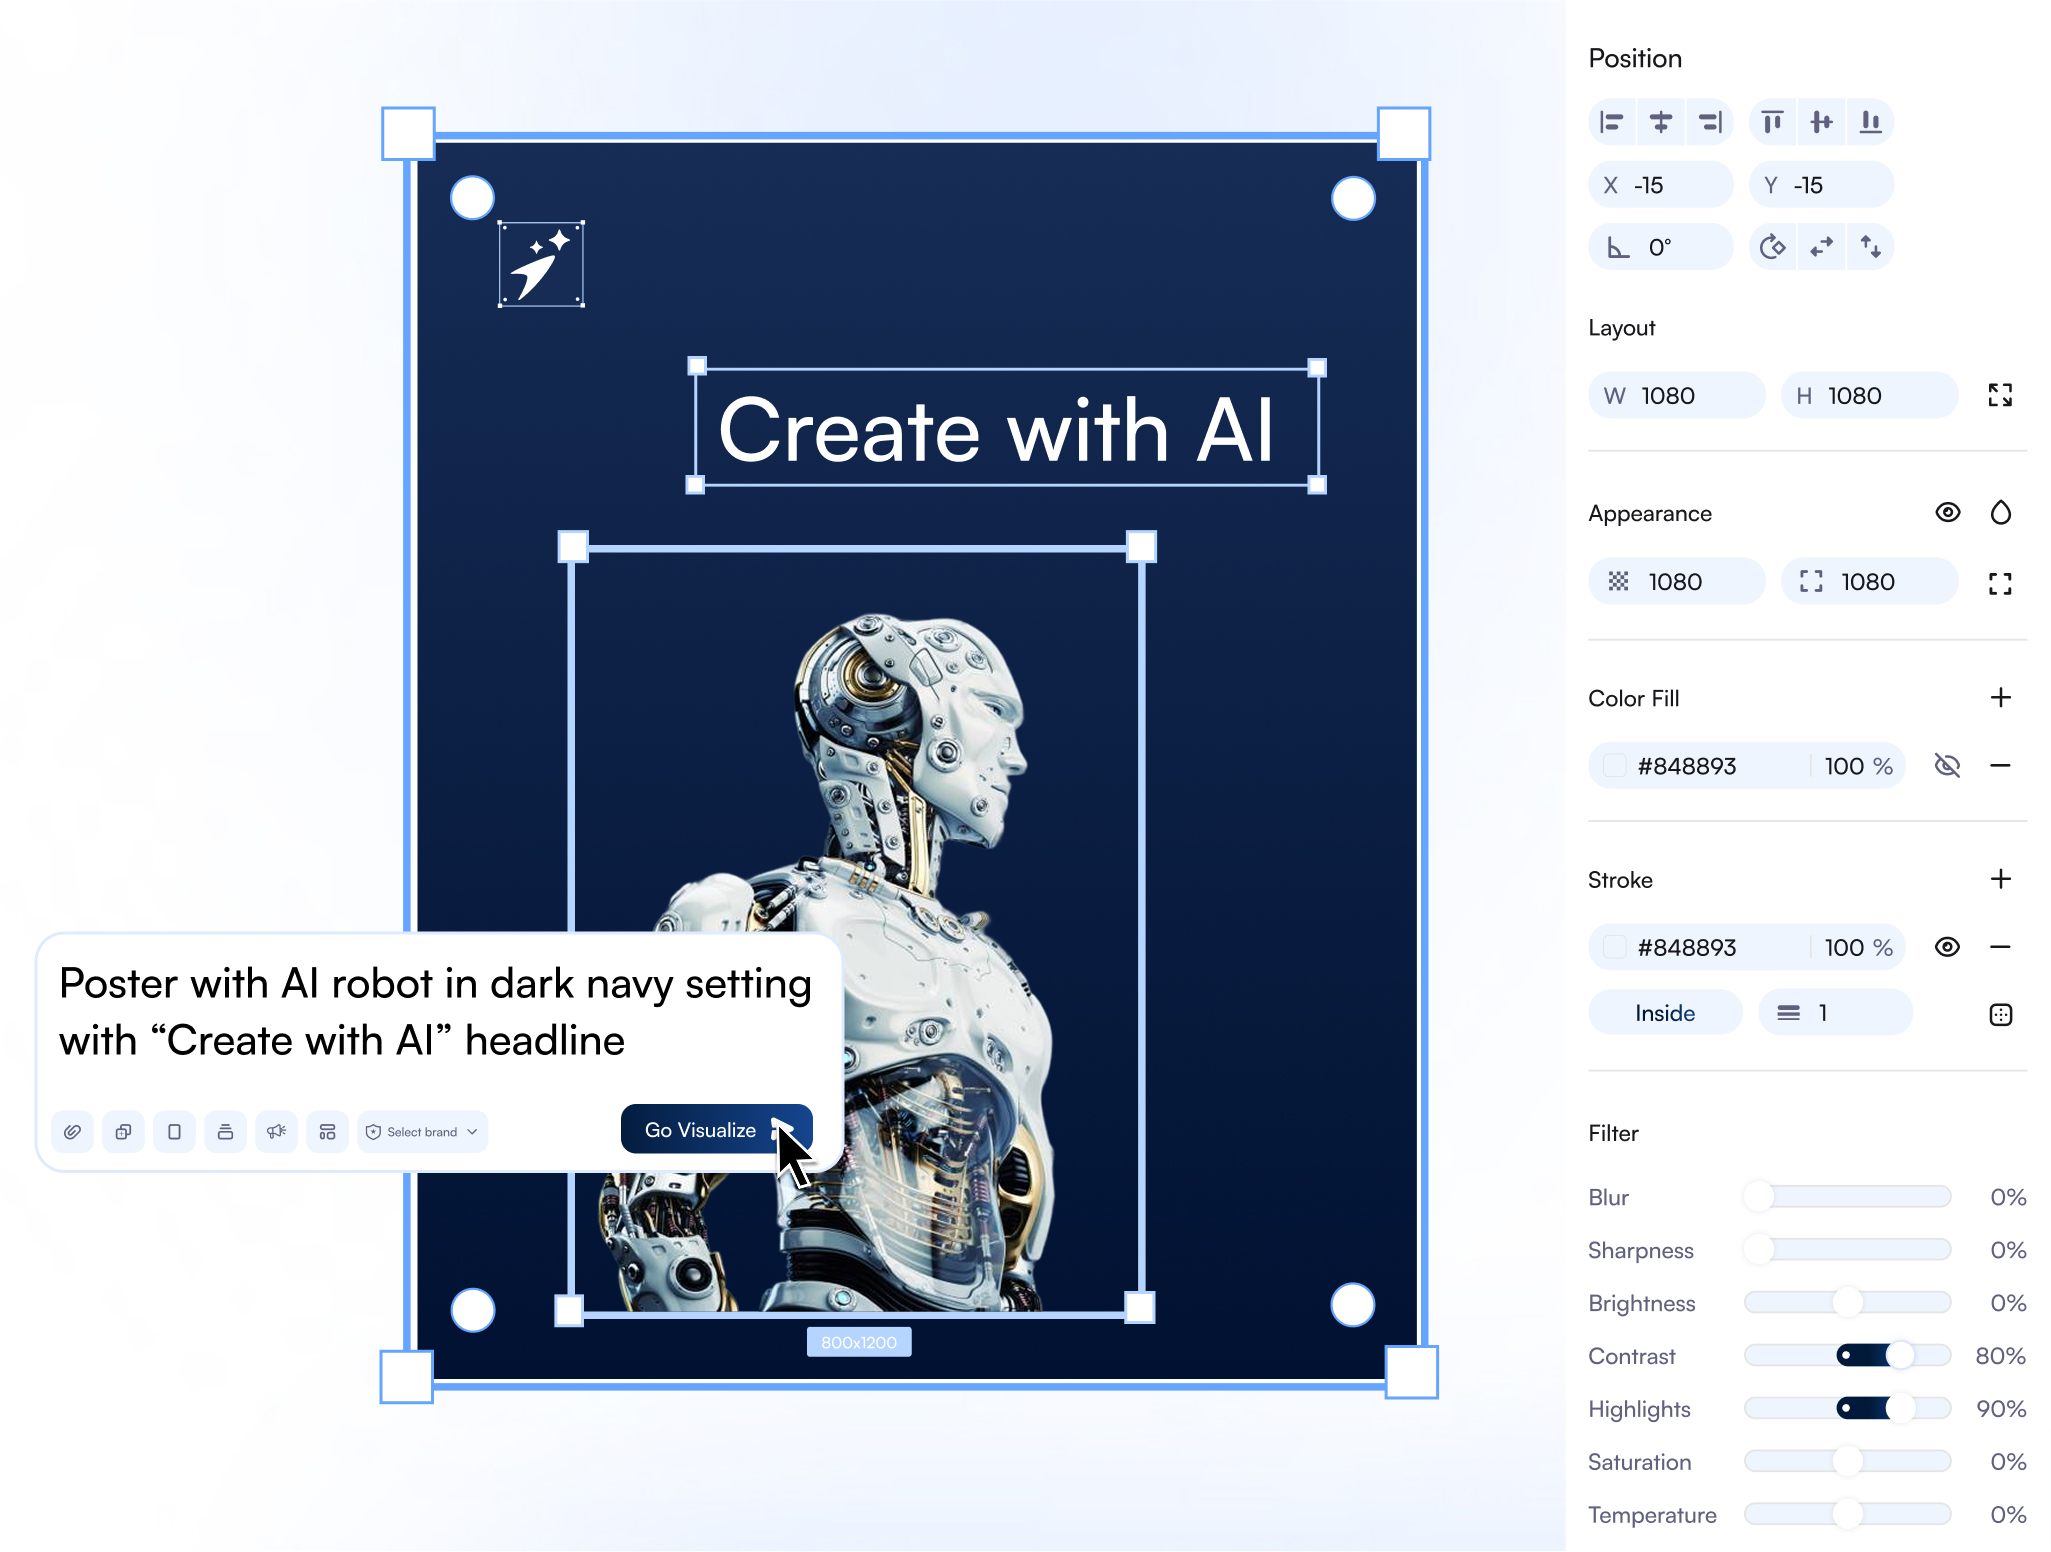The height and width of the screenshot is (1552, 2051).
Task: Open the stroke corner style options
Action: (x=2001, y=1014)
